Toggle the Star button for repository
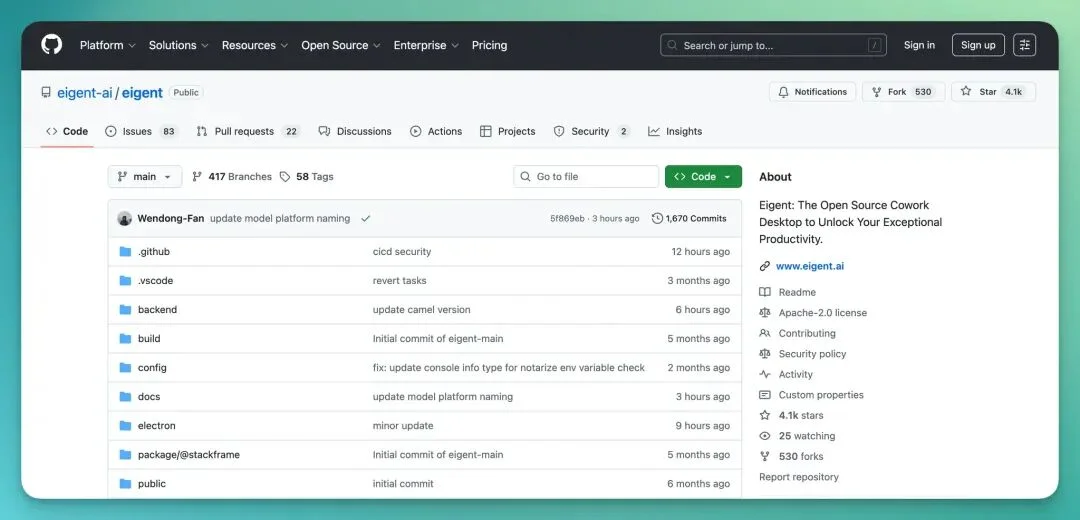Screen dimensions: 1080x520 click(x=993, y=92)
